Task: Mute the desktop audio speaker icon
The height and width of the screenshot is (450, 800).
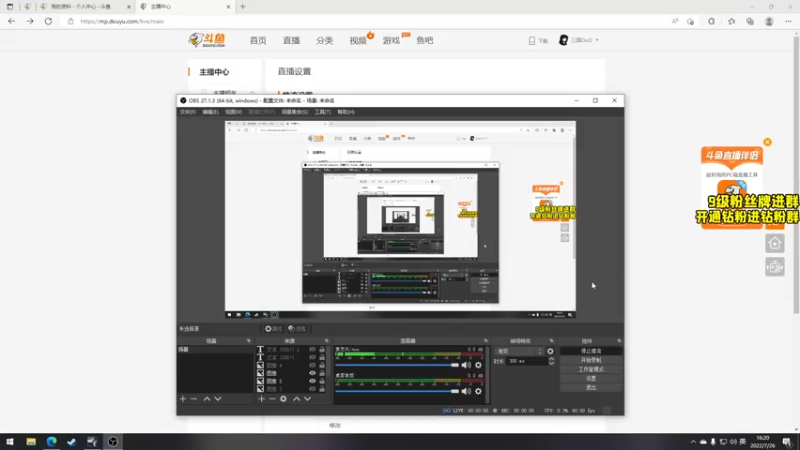Action: click(x=466, y=391)
